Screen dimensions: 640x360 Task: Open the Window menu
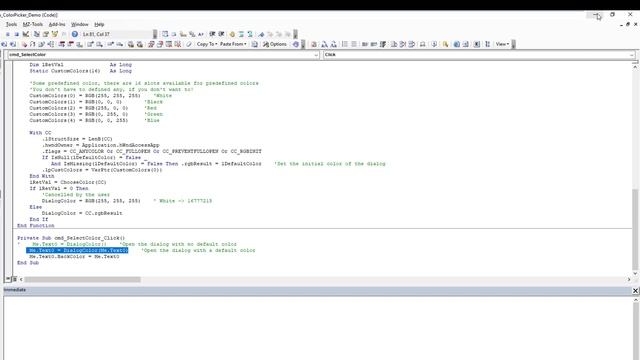[x=80, y=24]
